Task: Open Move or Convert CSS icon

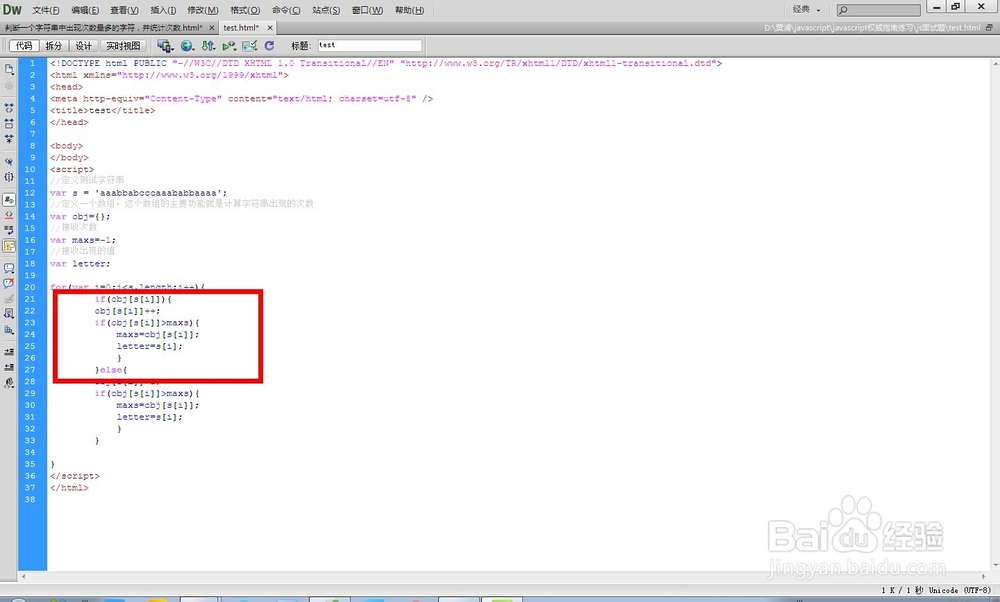Action: point(9,329)
